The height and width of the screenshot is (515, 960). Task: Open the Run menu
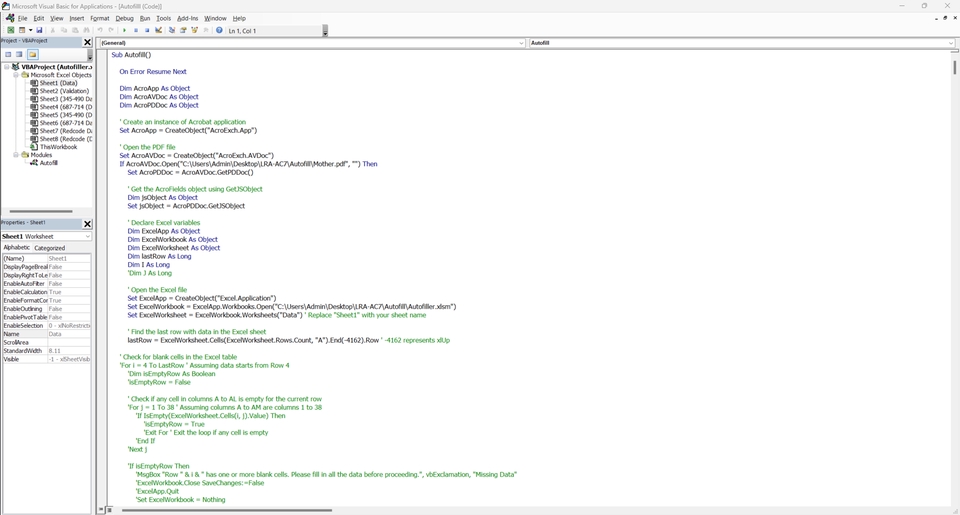(145, 18)
